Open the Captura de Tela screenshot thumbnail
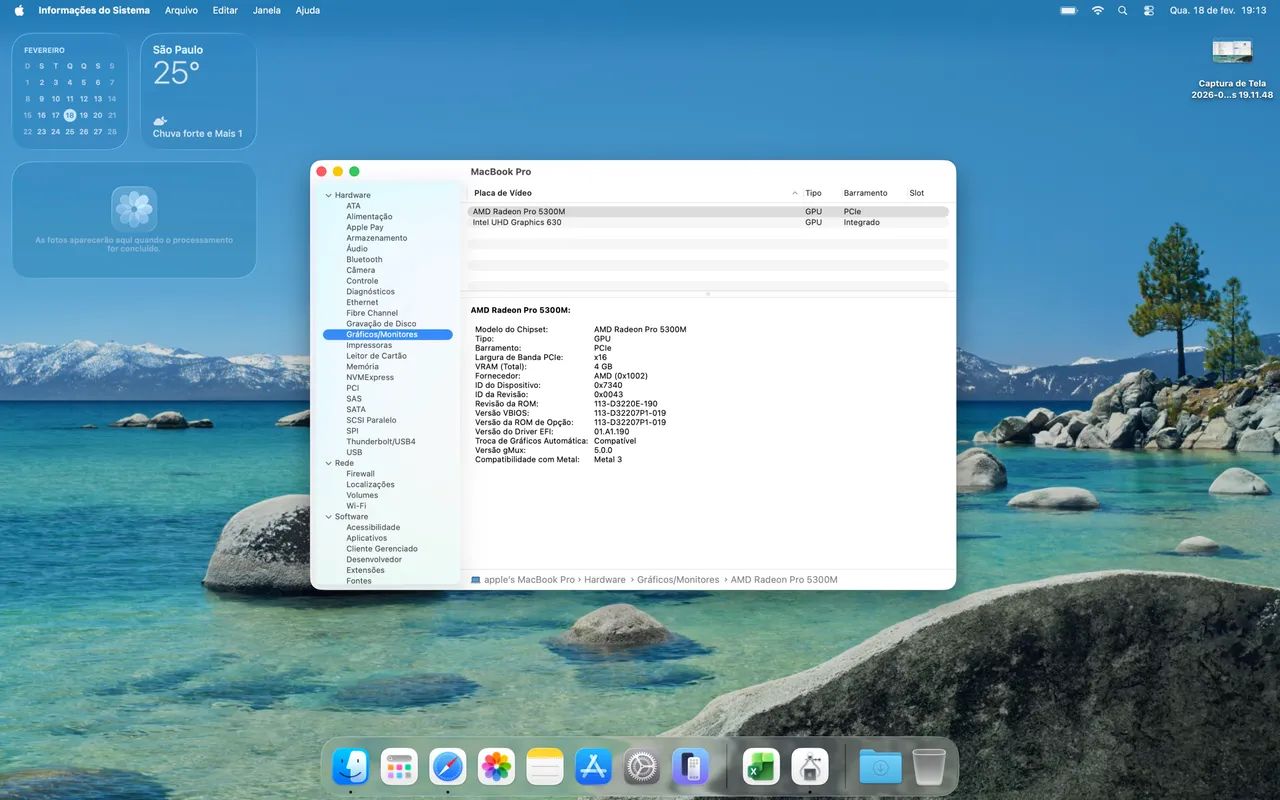 1232,49
